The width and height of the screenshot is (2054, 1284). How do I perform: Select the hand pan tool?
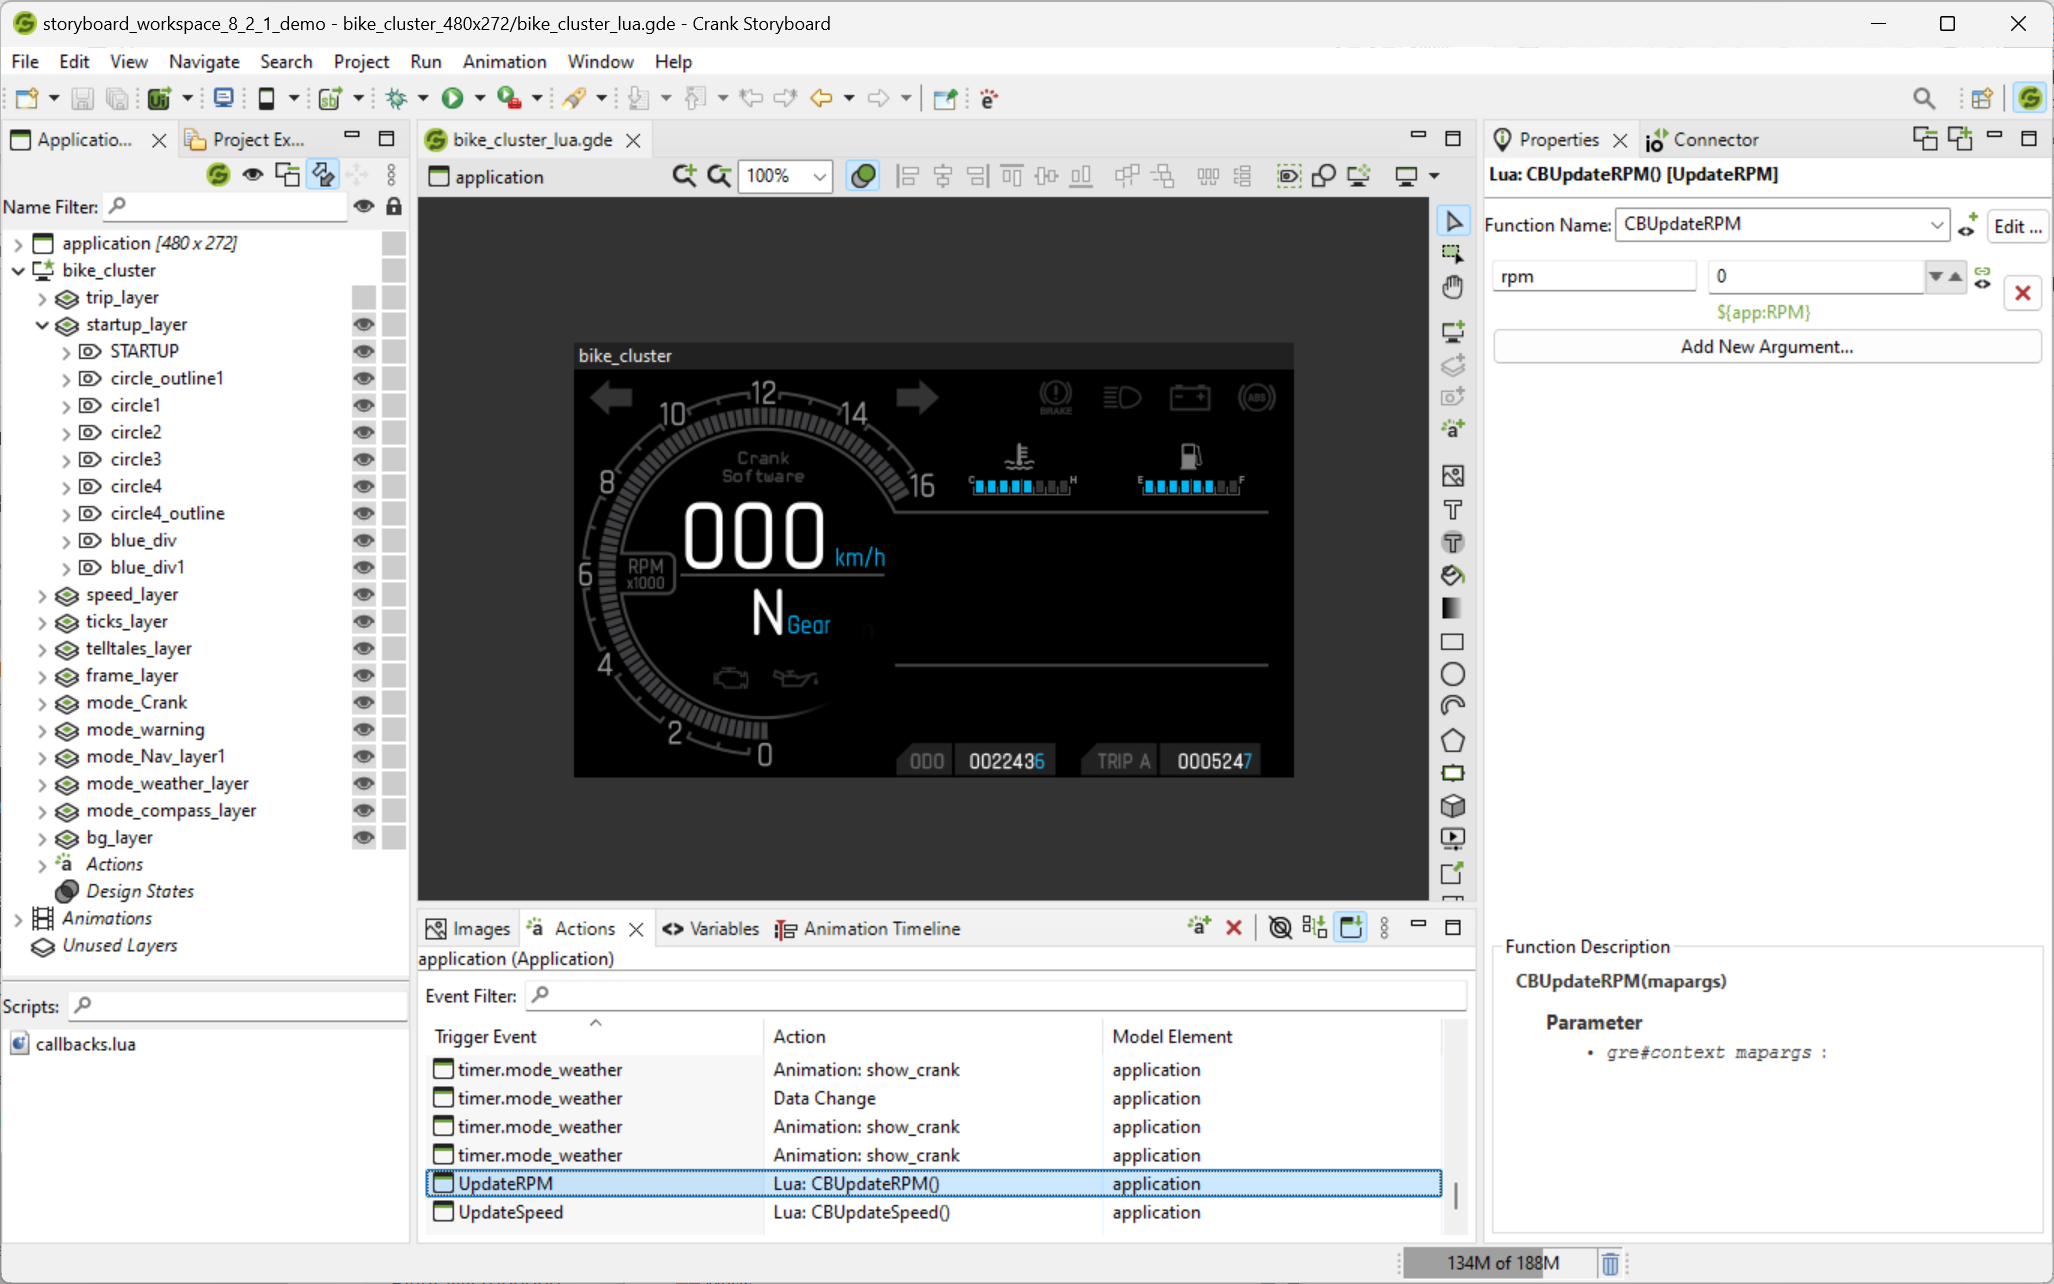tap(1453, 288)
